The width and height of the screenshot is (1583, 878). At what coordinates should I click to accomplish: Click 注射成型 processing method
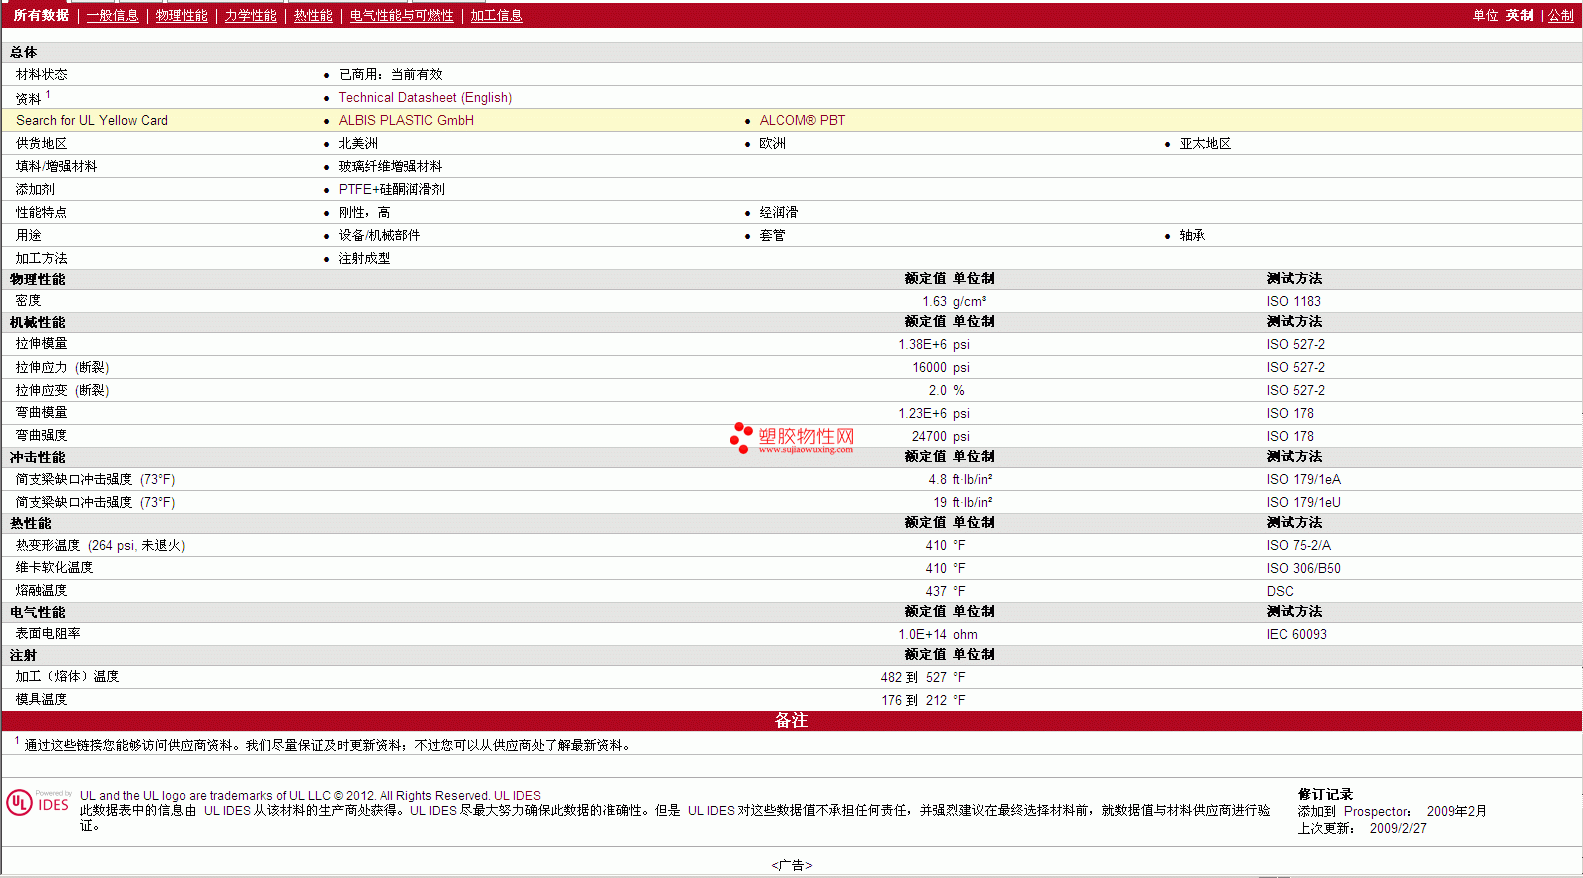click(364, 259)
